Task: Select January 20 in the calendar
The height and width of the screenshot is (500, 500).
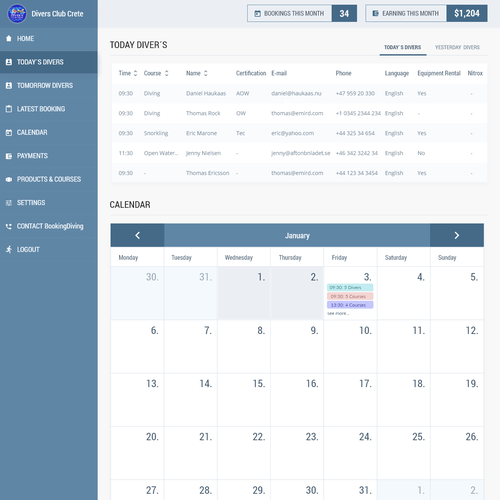Action: point(137,453)
